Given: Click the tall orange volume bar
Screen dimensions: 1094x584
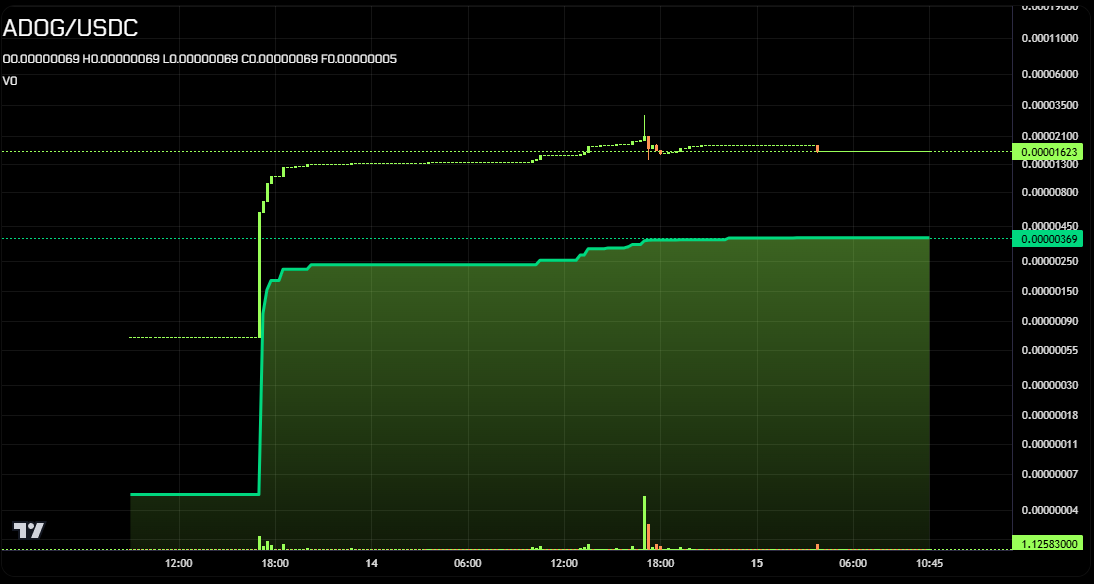Looking at the screenshot, I should [648, 537].
